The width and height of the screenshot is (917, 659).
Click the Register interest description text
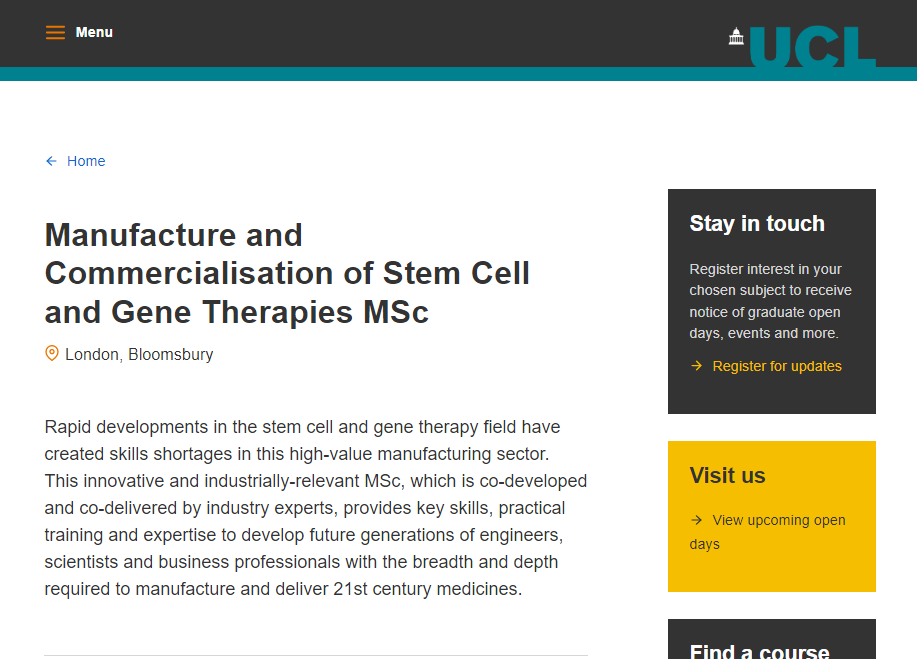(770, 301)
